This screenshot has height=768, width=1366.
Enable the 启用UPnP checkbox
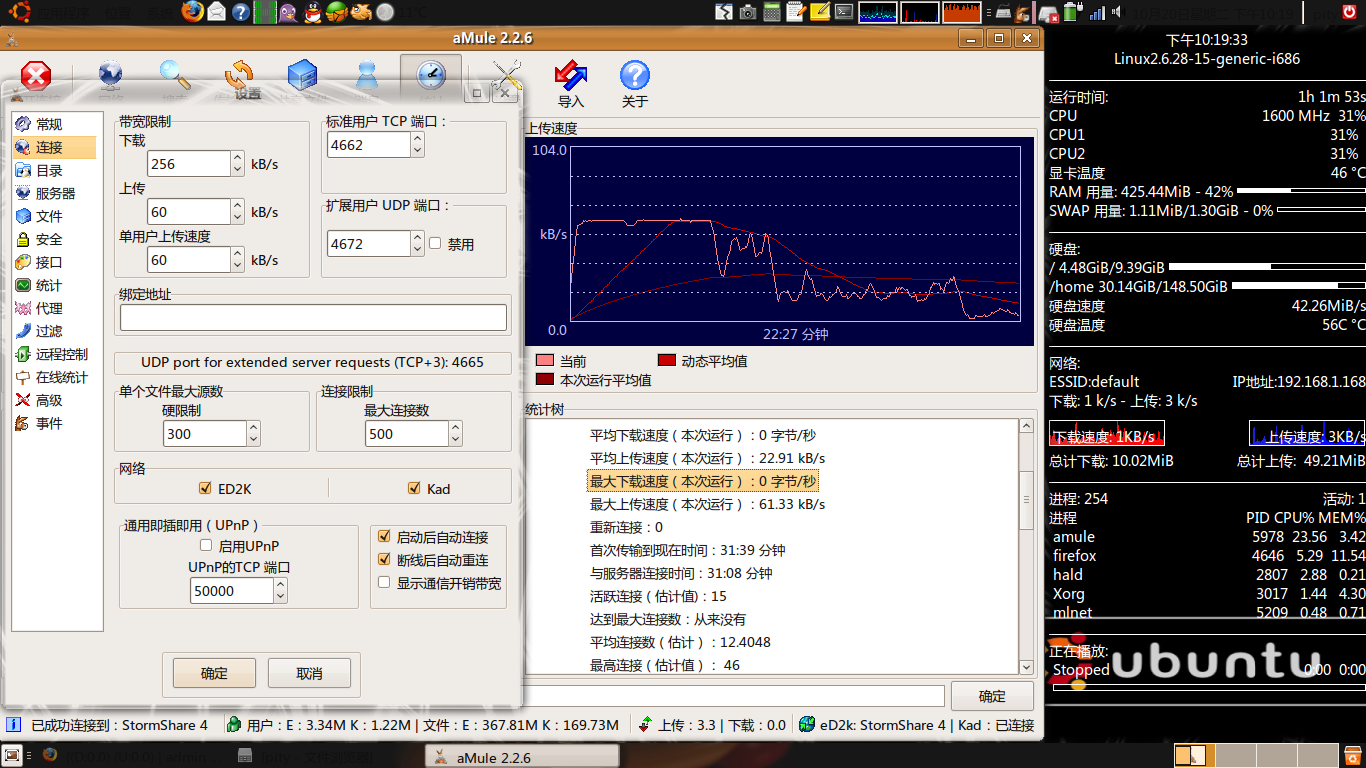point(206,545)
